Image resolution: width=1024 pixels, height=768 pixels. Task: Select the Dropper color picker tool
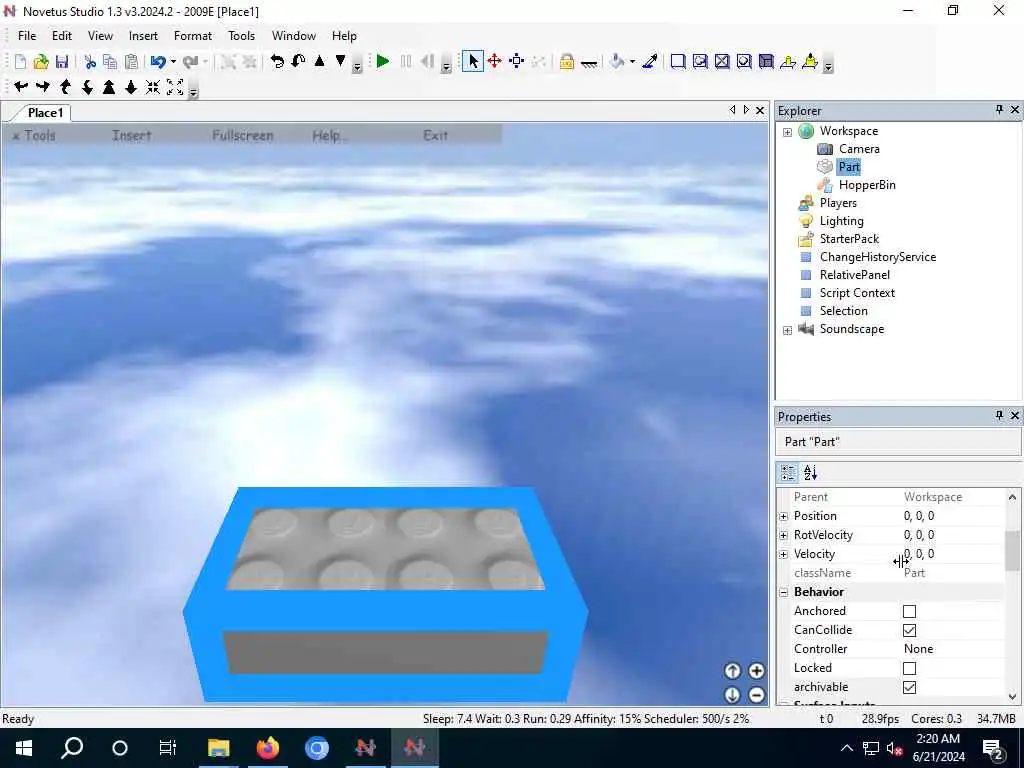(x=650, y=61)
